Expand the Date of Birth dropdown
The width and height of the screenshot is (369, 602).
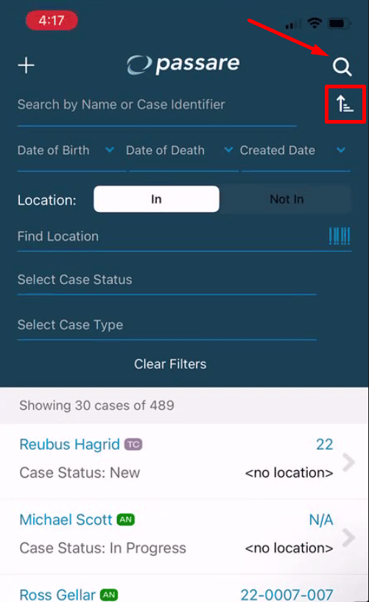pyautogui.click(x=66, y=150)
